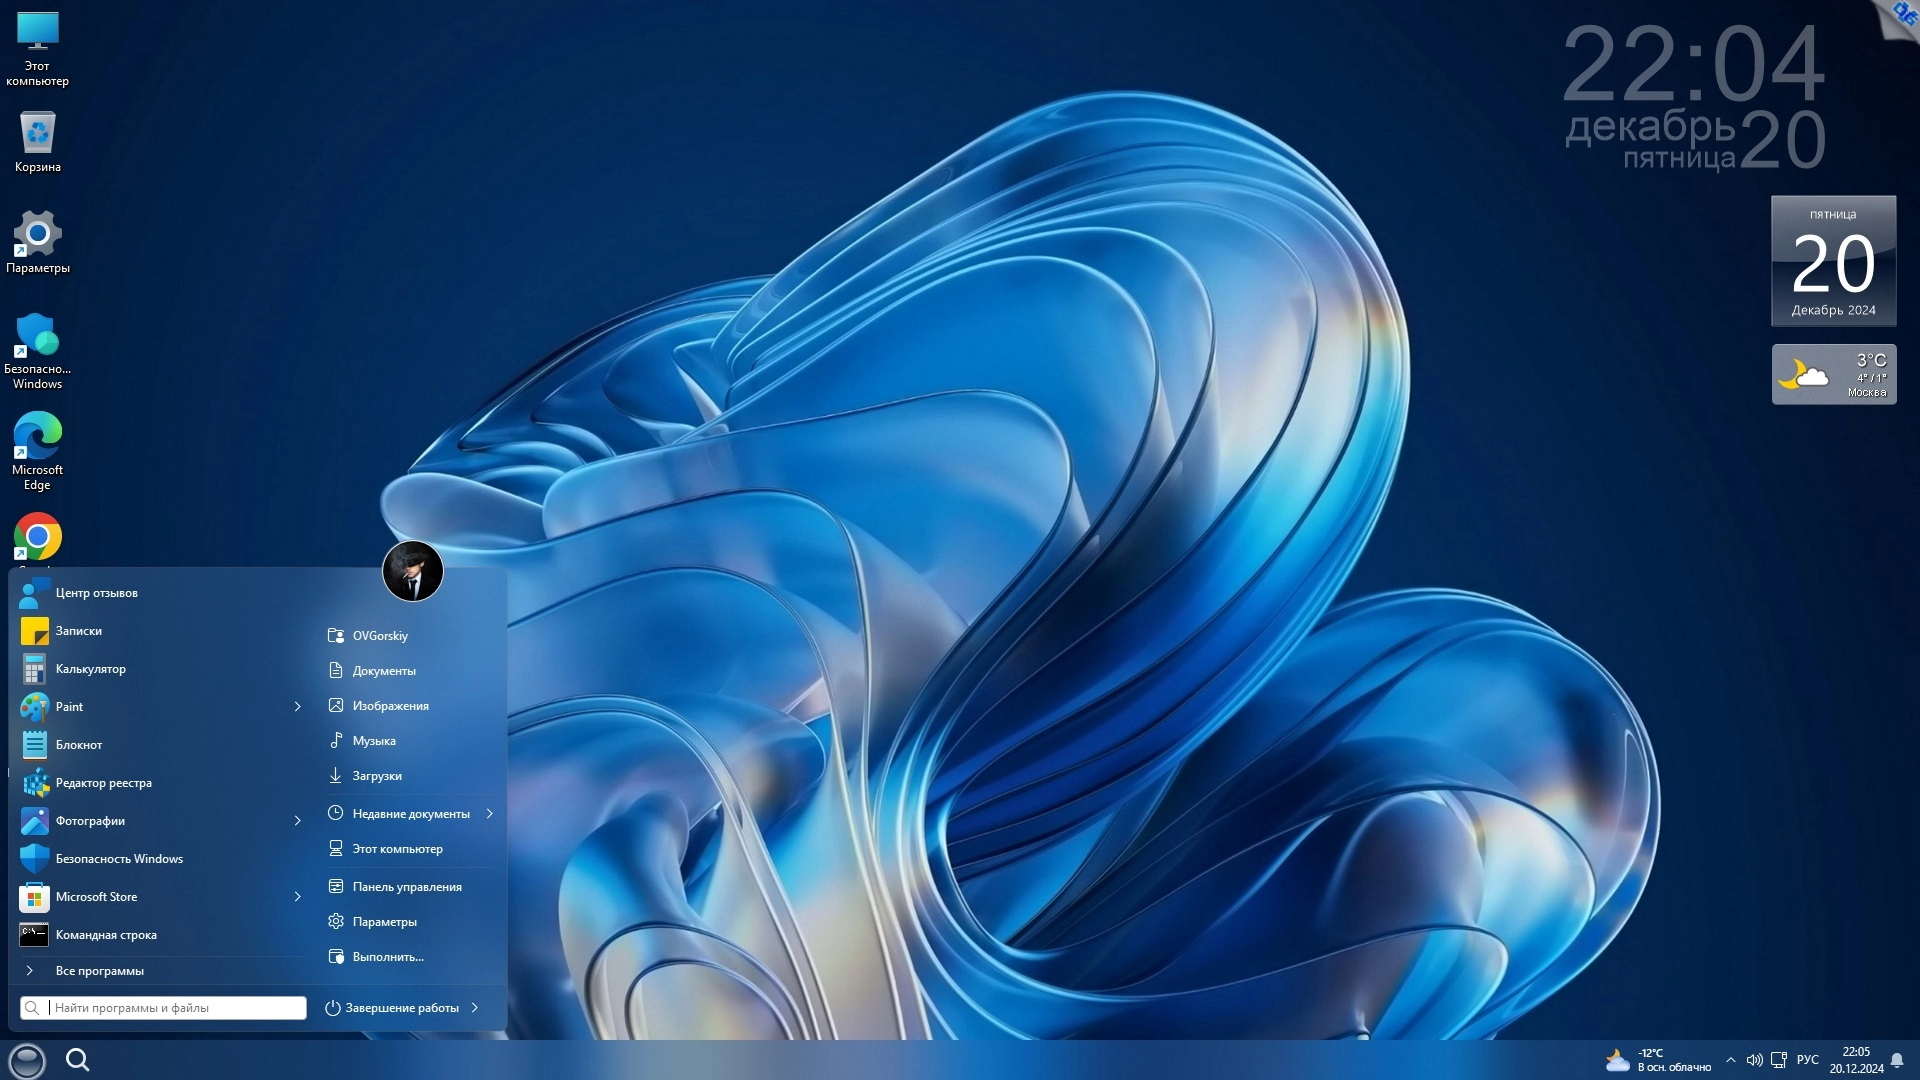Viewport: 1920px width, 1080px height.
Task: Open Редактор реестра from start menu
Action: [x=103, y=783]
